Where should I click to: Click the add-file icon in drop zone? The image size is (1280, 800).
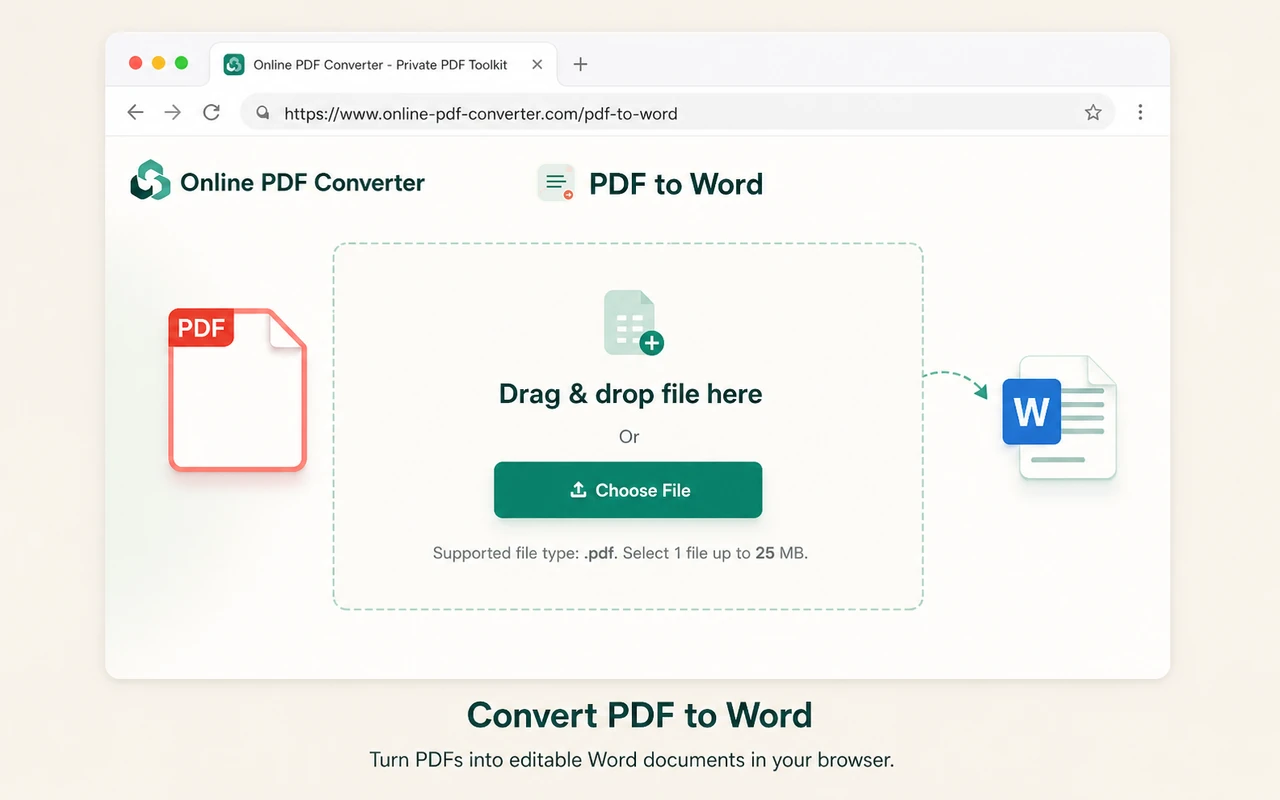click(x=634, y=323)
